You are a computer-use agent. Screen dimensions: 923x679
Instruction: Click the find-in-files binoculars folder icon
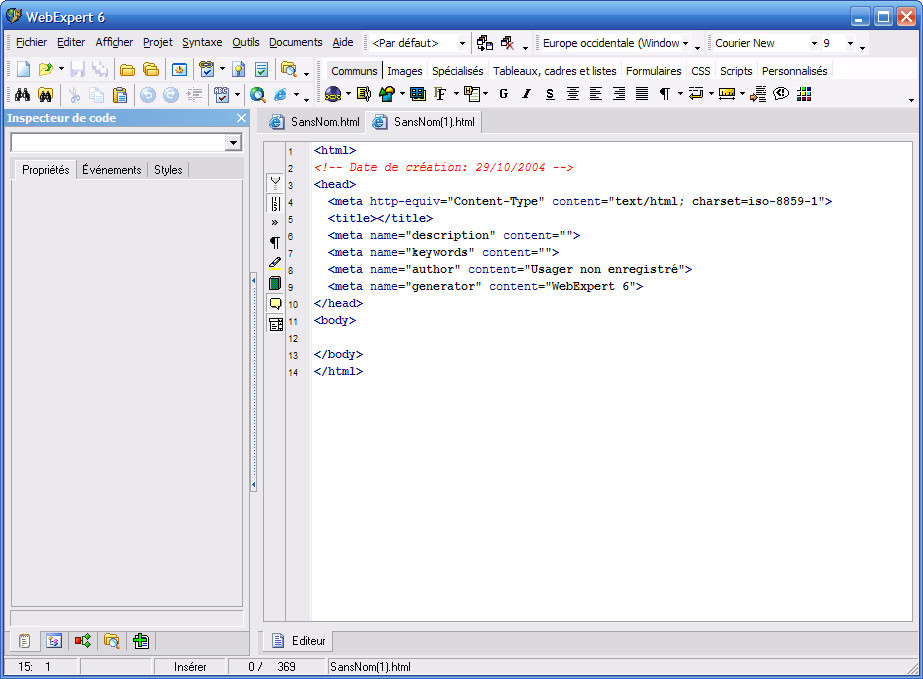pyautogui.click(x=45, y=94)
